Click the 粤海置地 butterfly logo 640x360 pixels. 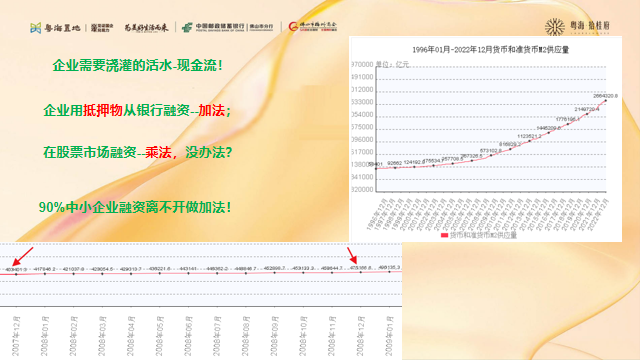[x=36, y=28]
